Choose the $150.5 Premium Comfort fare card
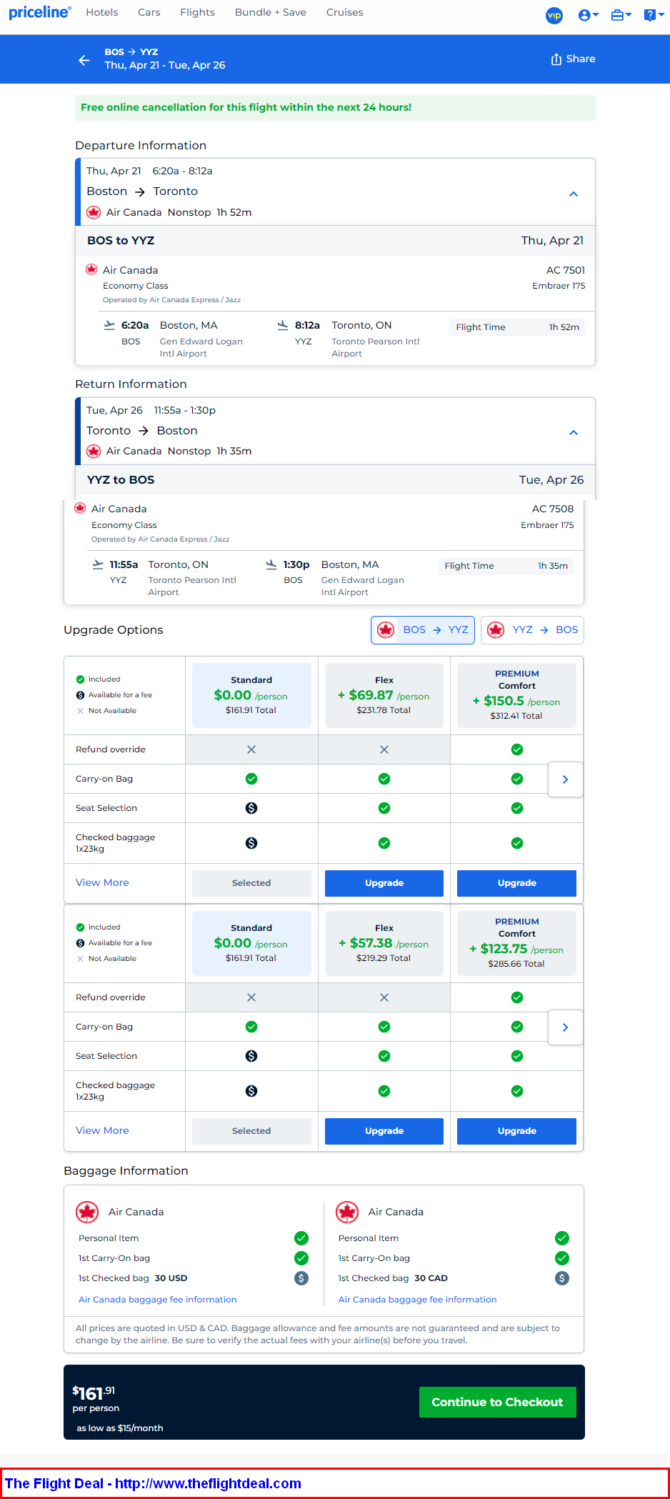Viewport: 670px width, 1499px height. pyautogui.click(x=517, y=695)
